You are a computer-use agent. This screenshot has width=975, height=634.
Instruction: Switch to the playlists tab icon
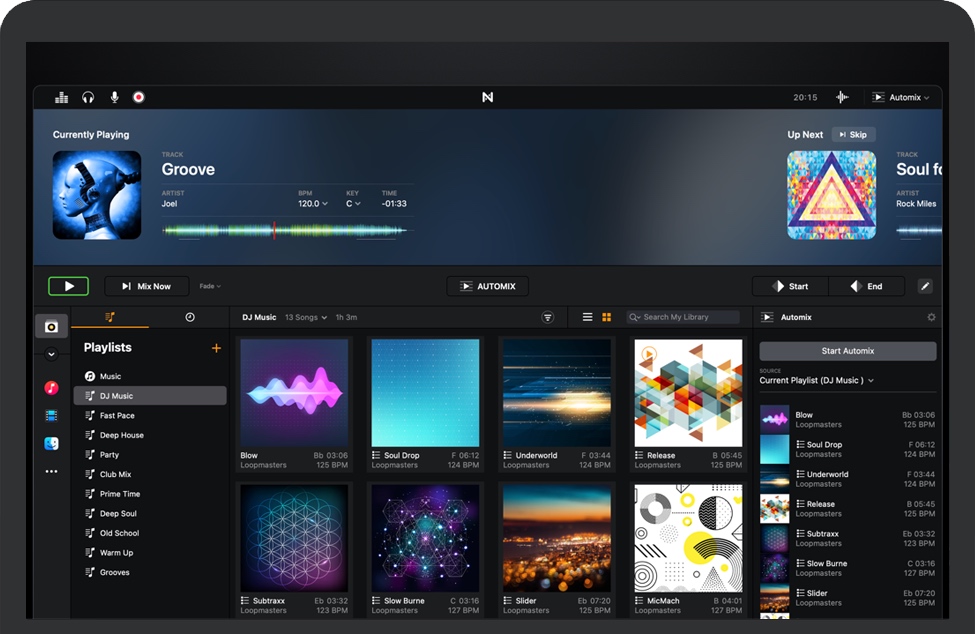click(110, 318)
